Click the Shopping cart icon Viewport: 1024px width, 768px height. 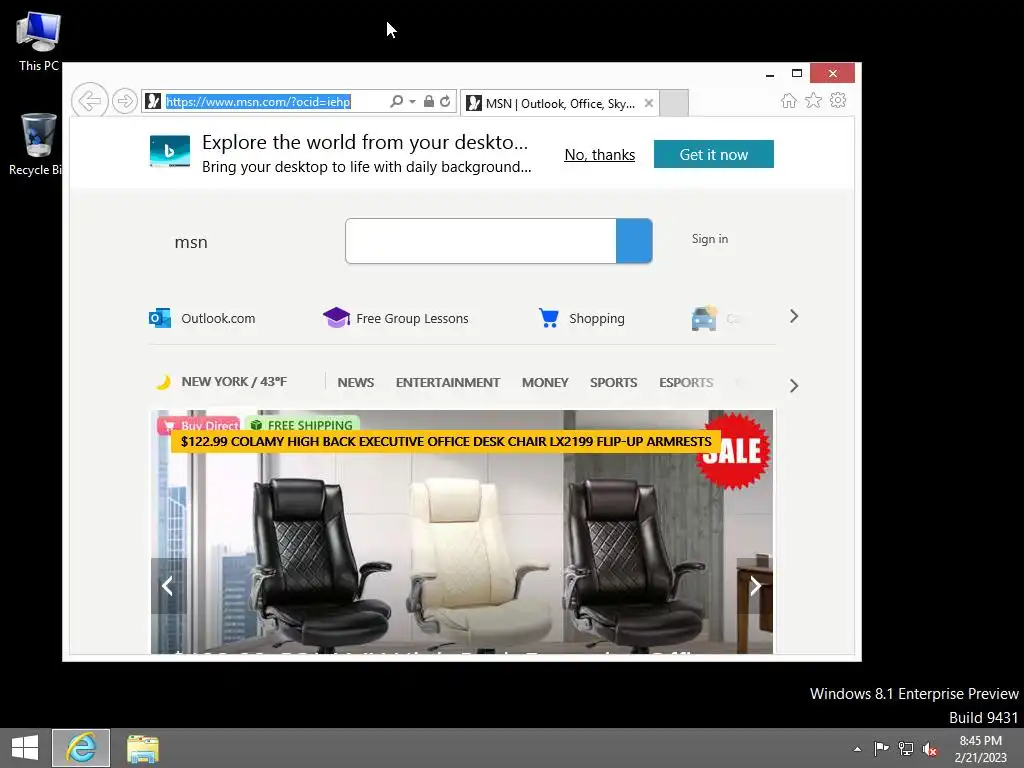(x=549, y=317)
